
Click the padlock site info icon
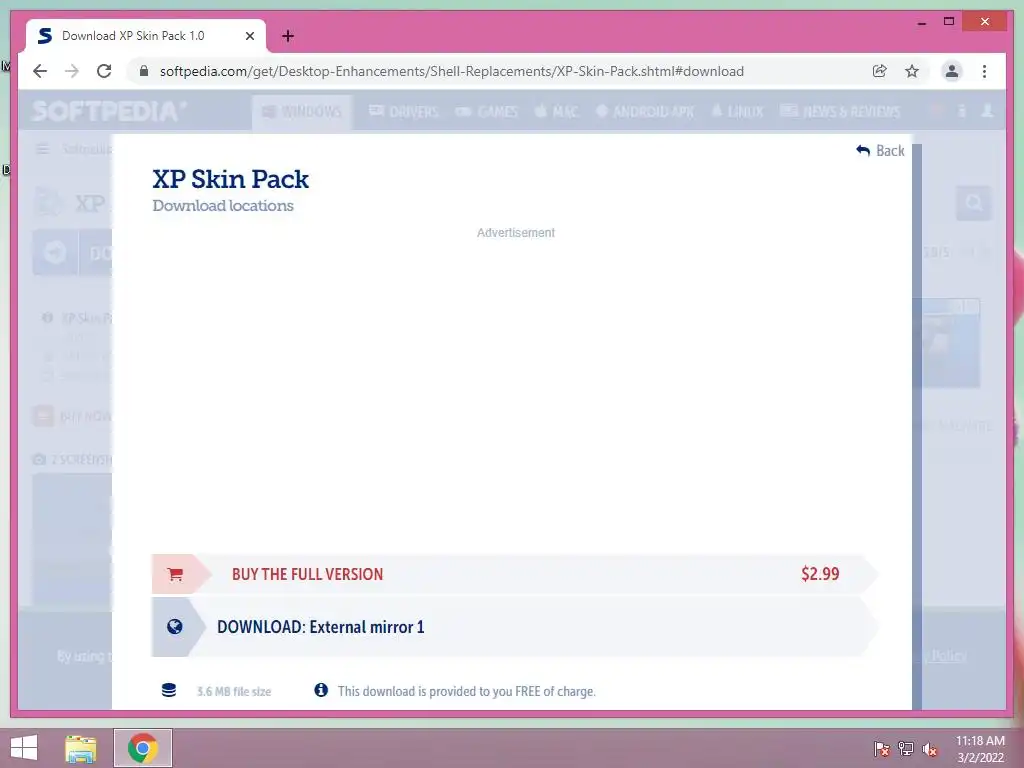[144, 71]
